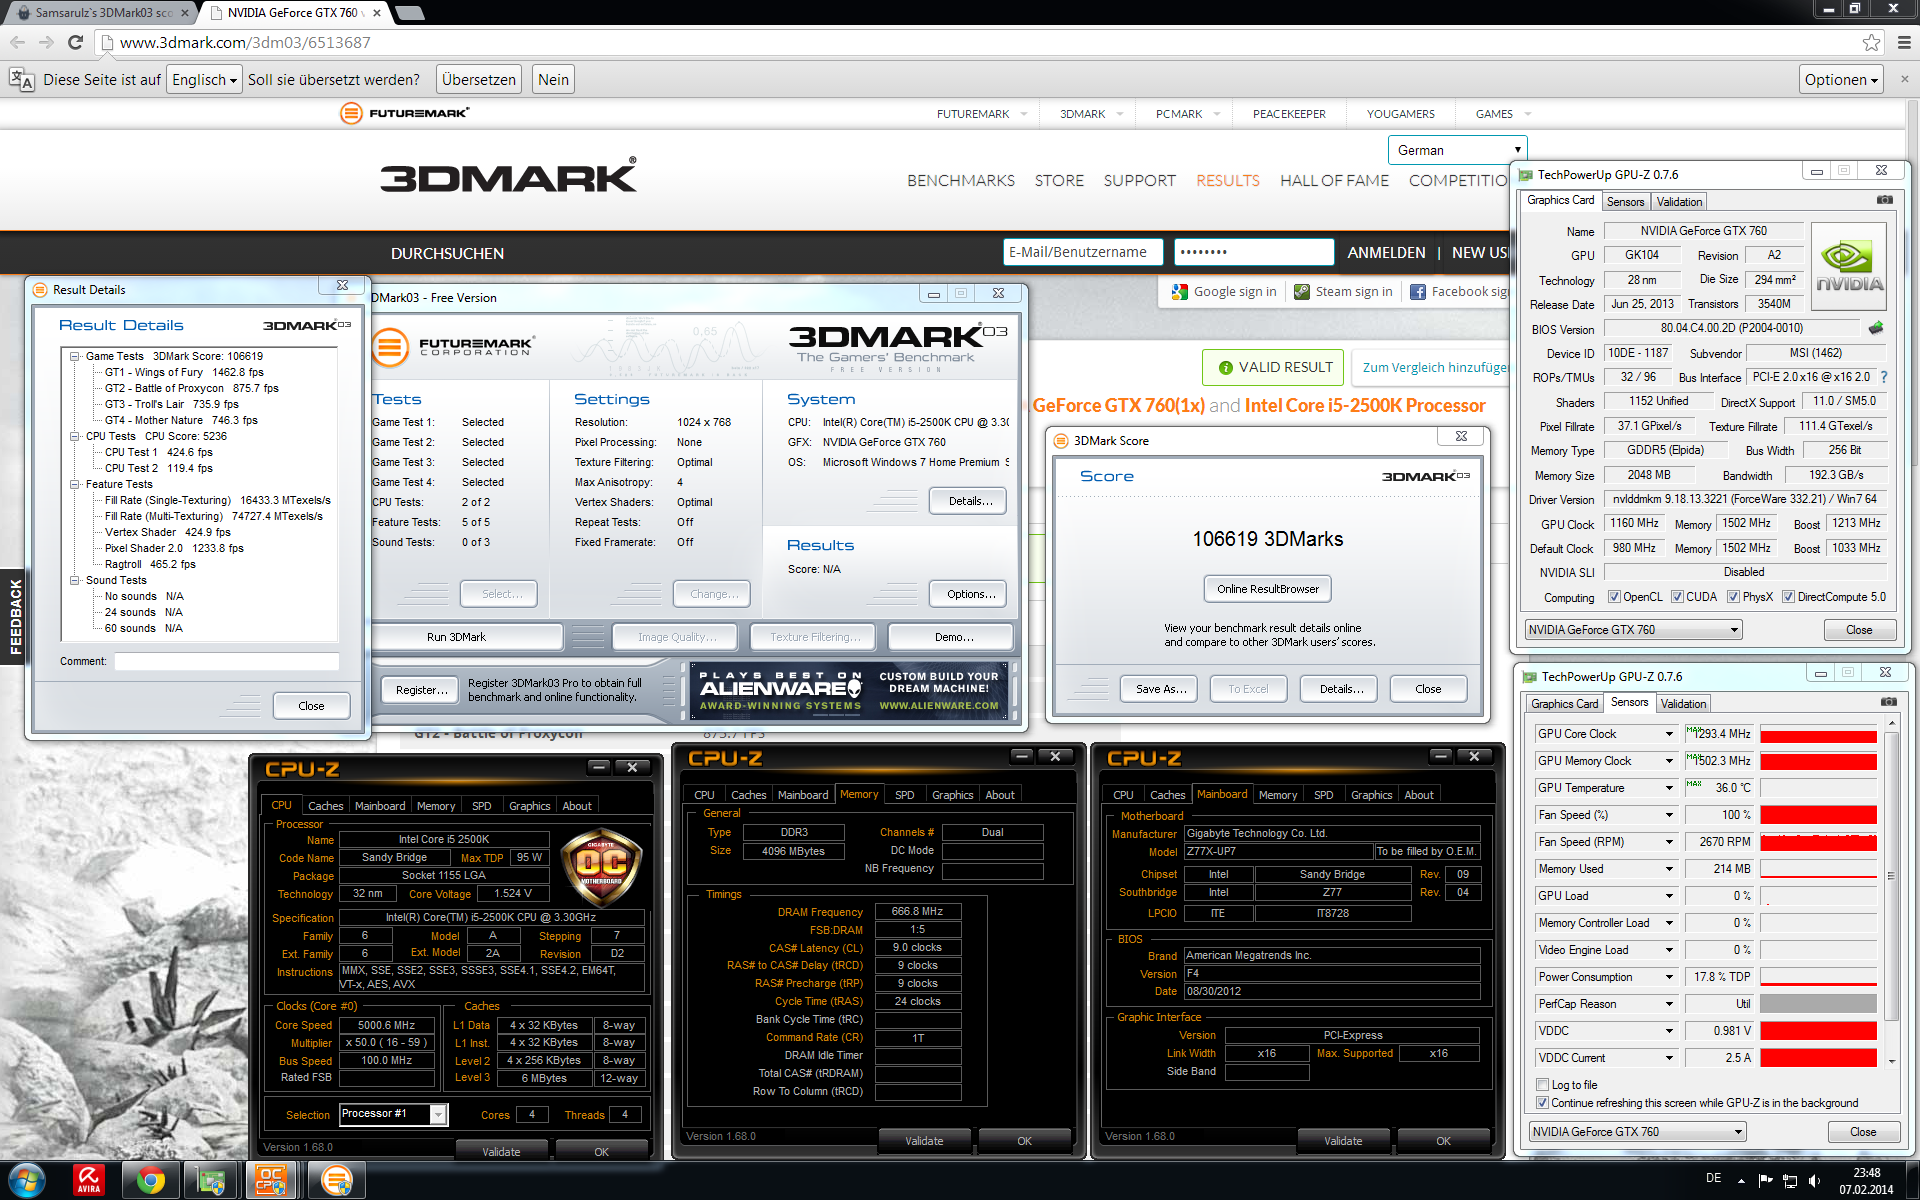Open Windows Start orb

pyautogui.click(x=27, y=1181)
